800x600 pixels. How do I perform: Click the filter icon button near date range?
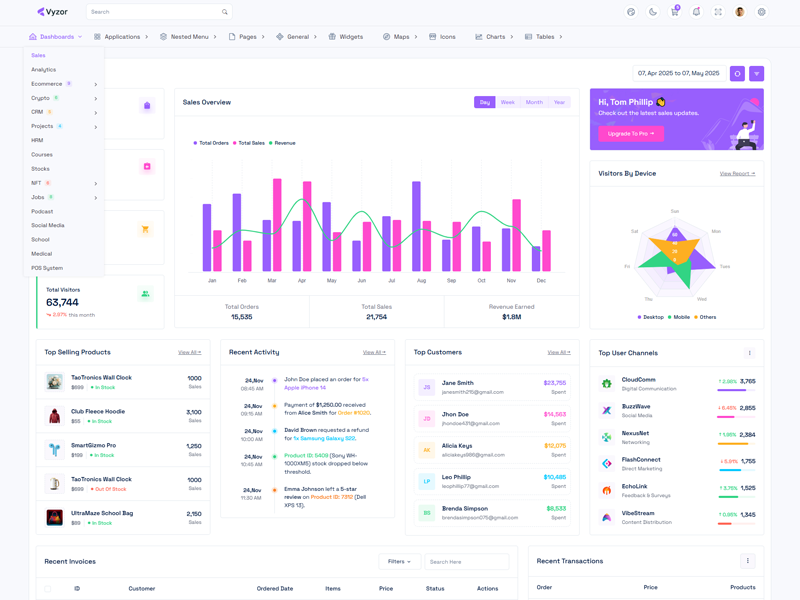coord(757,73)
